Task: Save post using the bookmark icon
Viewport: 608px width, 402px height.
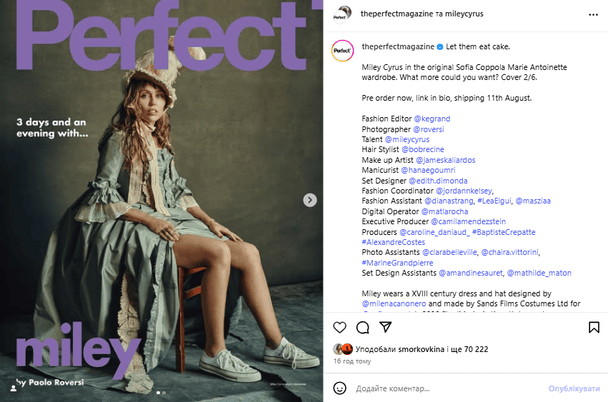Action: 594,328
